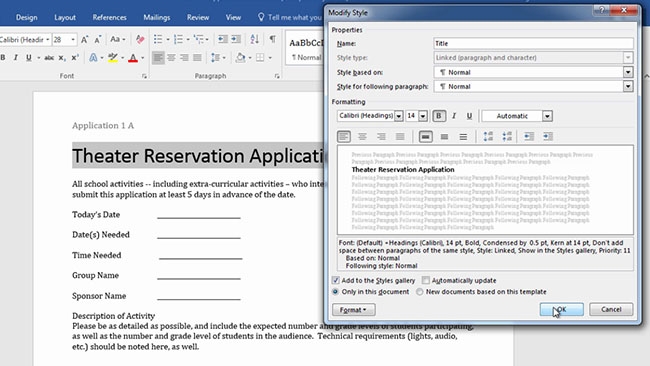Open dialog font size dropdown

click(x=422, y=116)
